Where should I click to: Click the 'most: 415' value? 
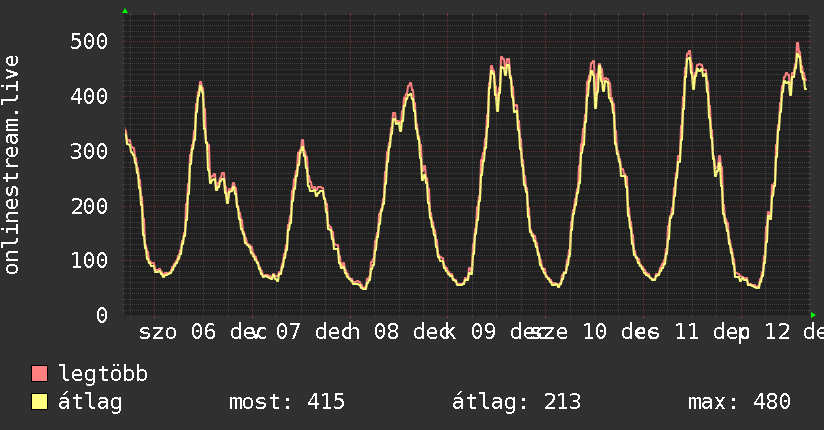287,402
